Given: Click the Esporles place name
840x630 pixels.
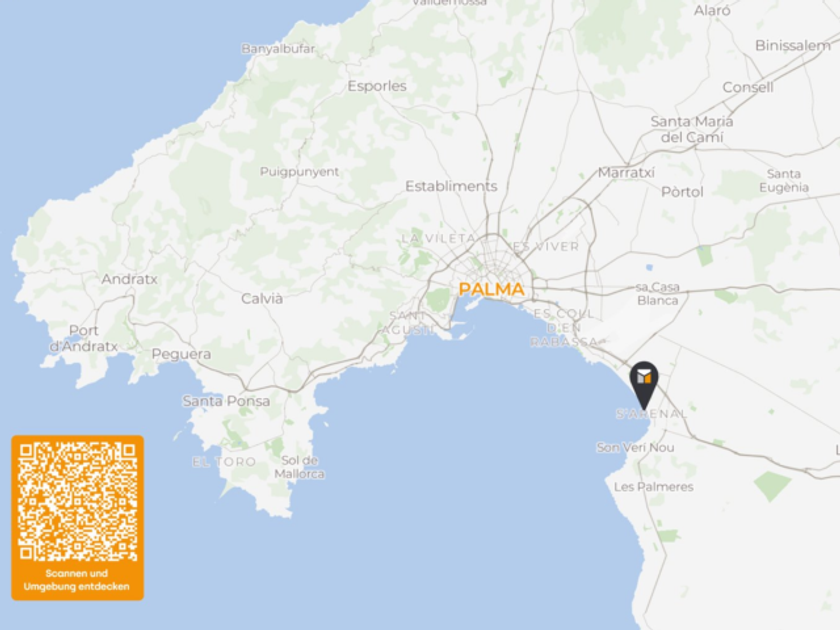Looking at the screenshot, I should (377, 86).
